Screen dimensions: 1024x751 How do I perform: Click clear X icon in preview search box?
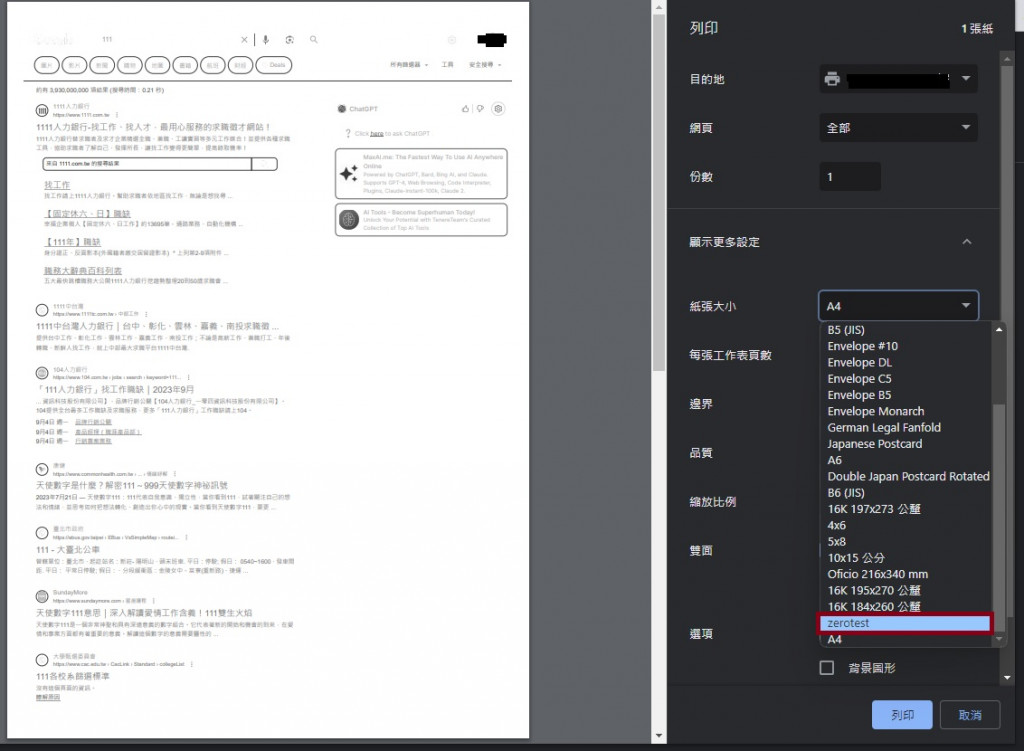(x=244, y=40)
